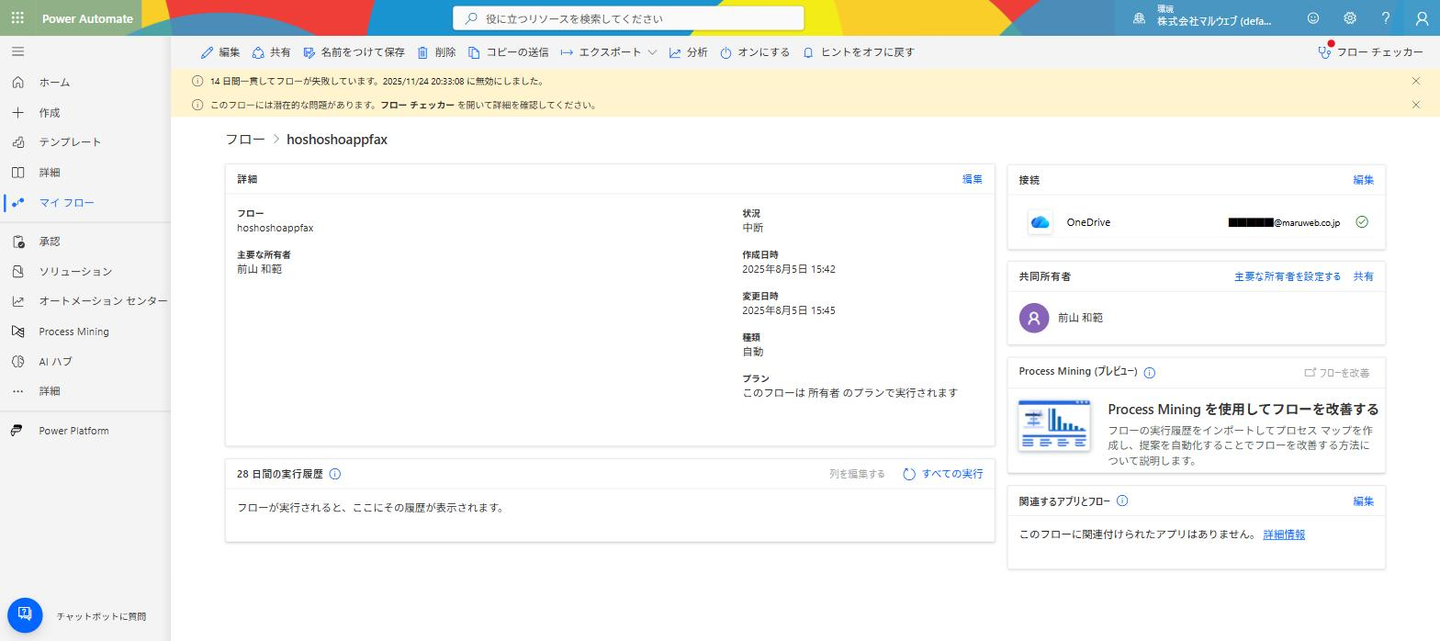Click 名前をつけて保存 in the toolbar
This screenshot has width=1440, height=641.
tap(354, 52)
